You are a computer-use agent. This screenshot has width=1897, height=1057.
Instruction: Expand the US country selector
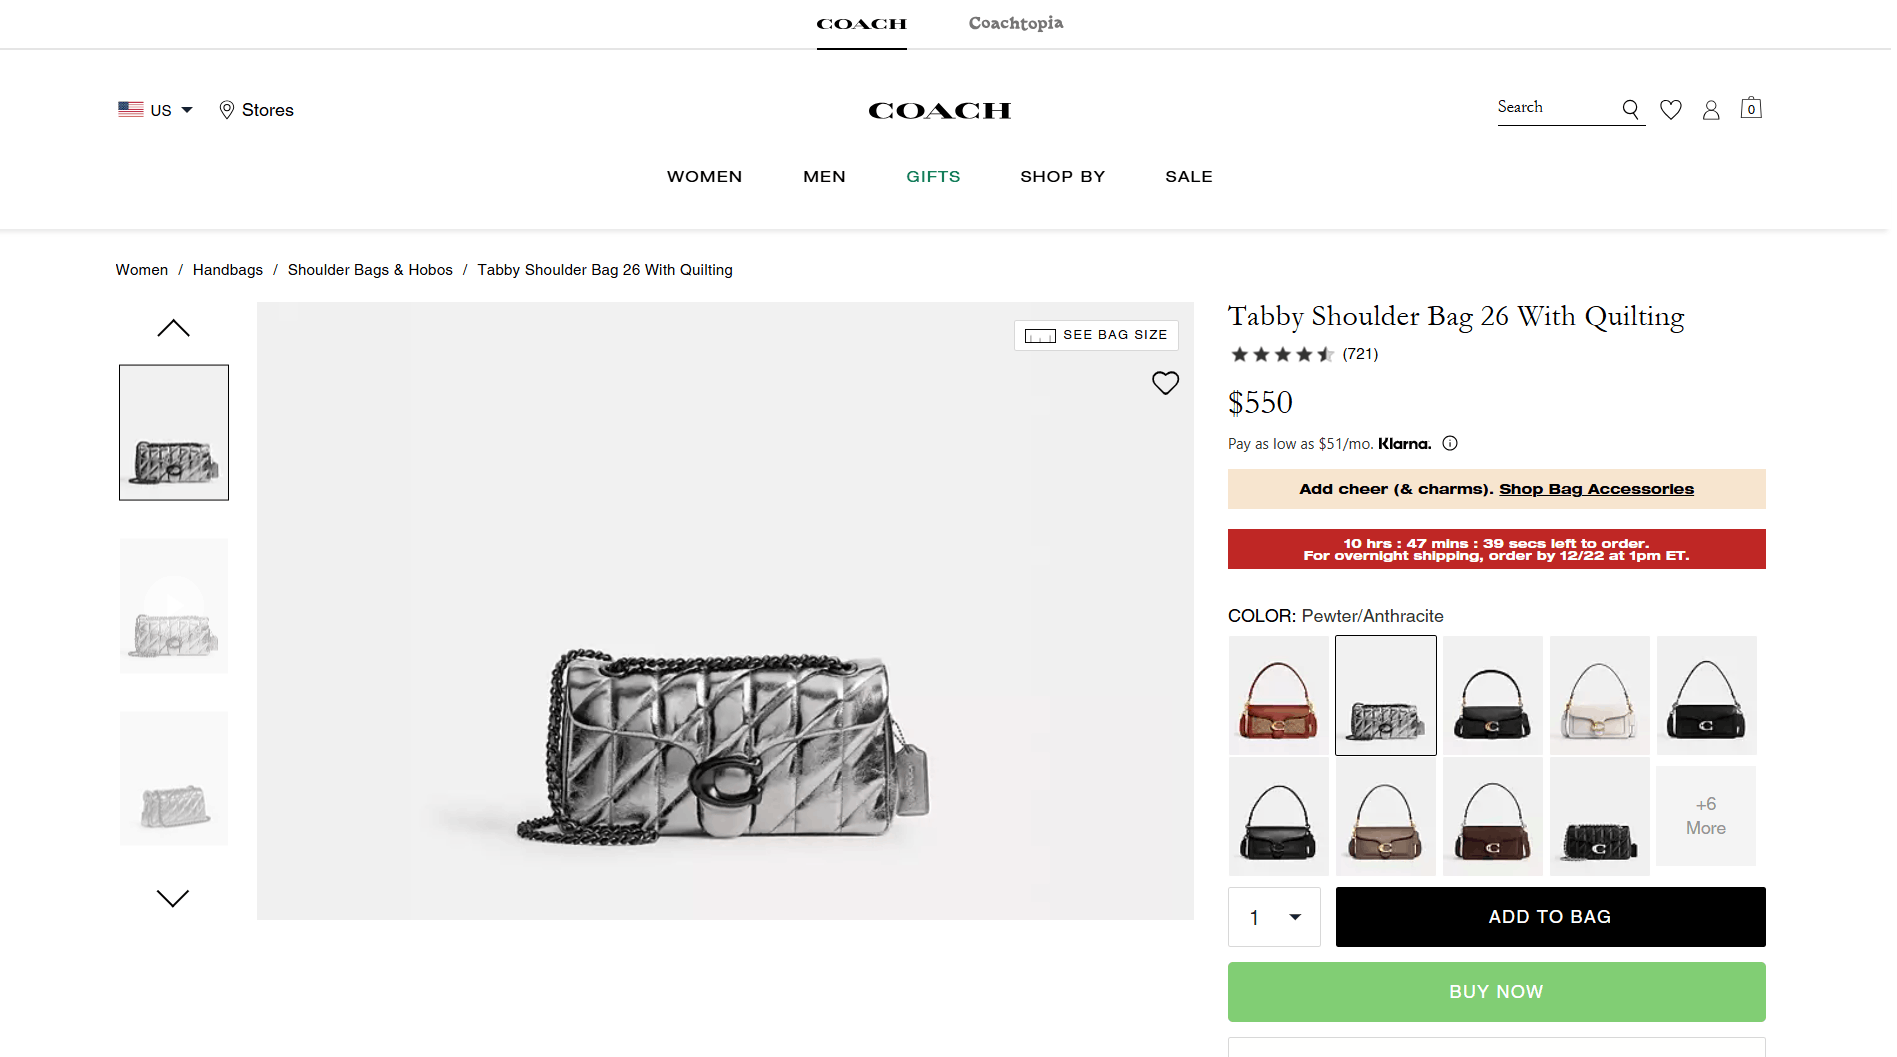click(x=155, y=110)
